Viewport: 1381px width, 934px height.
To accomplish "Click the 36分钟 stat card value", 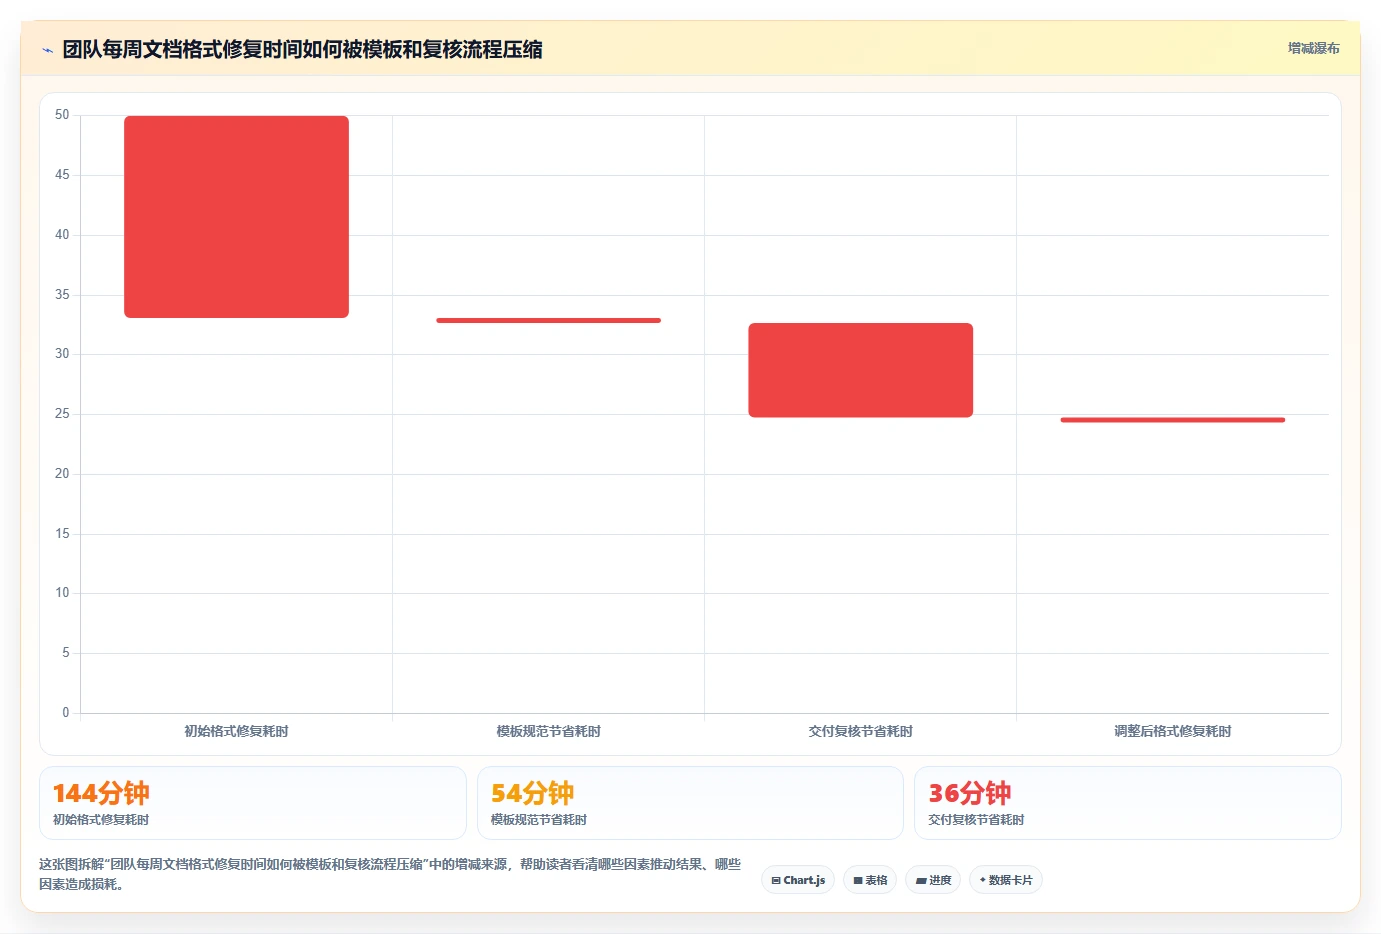I will click(970, 793).
